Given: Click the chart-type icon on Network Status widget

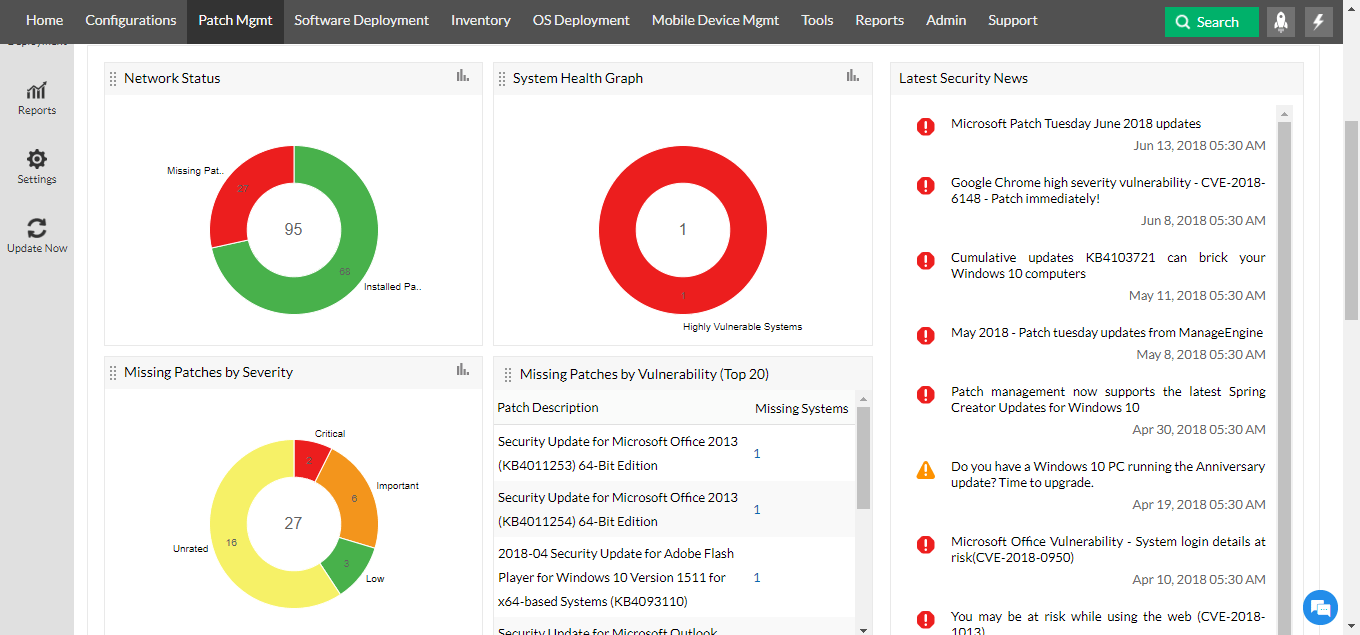Looking at the screenshot, I should 462,75.
